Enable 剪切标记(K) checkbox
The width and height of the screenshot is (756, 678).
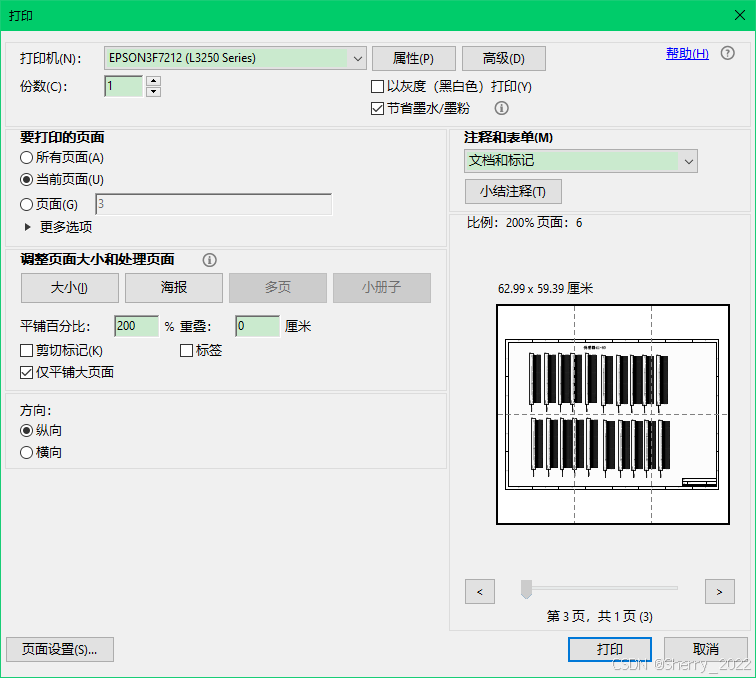pyautogui.click(x=27, y=351)
